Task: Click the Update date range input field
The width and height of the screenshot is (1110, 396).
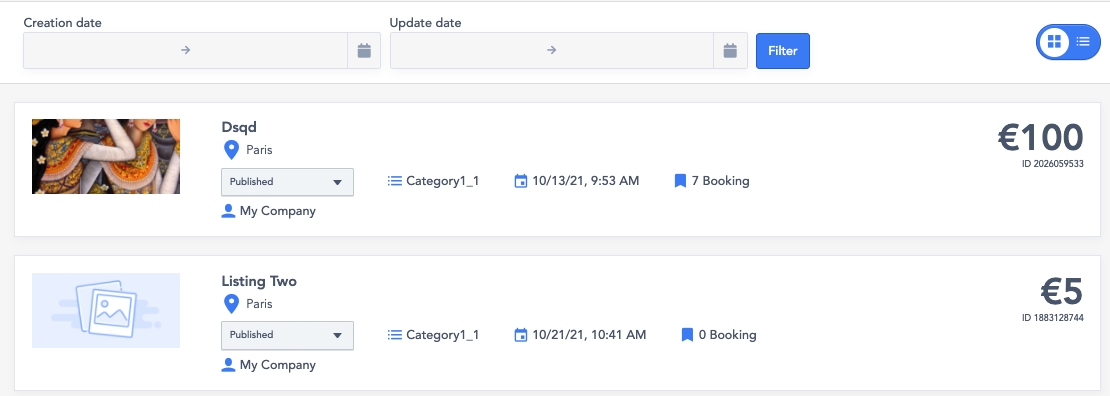Action: click(551, 50)
